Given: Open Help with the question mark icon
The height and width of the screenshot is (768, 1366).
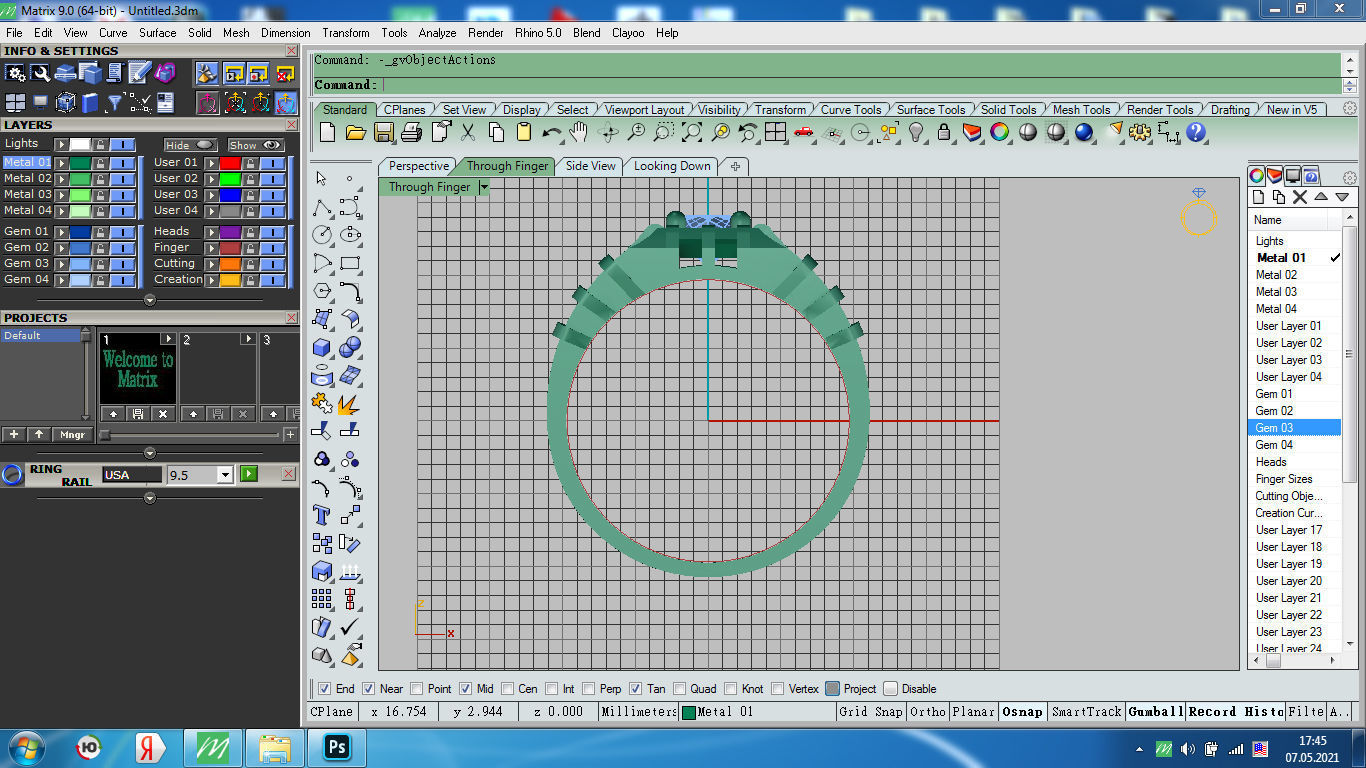Looking at the screenshot, I should click(1196, 132).
